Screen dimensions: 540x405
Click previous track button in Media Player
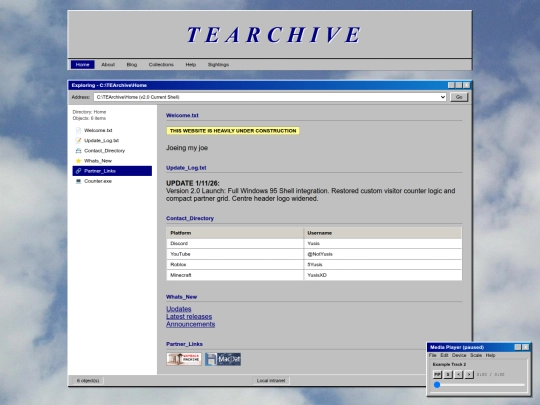tap(458, 374)
